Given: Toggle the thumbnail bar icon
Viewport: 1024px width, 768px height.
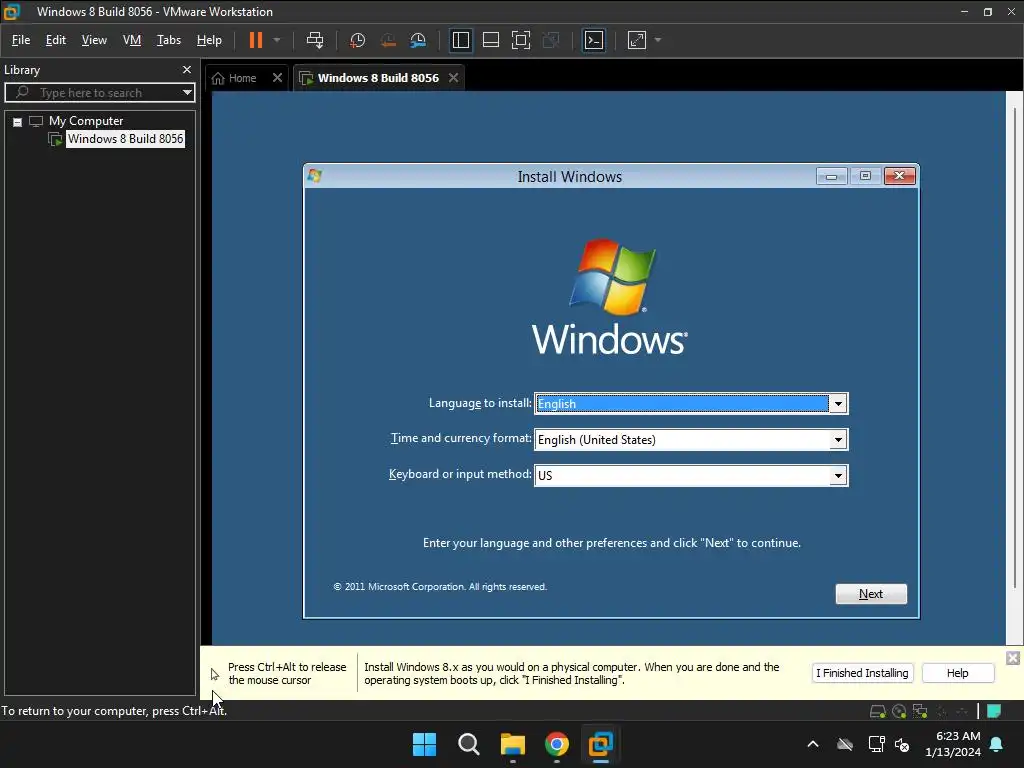Looking at the screenshot, I should [490, 40].
